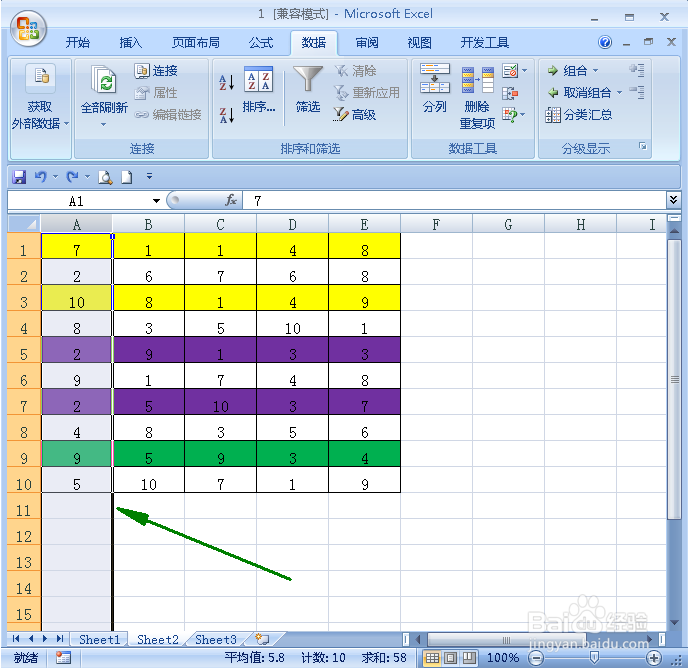Open Excel Help question mark

coord(605,42)
